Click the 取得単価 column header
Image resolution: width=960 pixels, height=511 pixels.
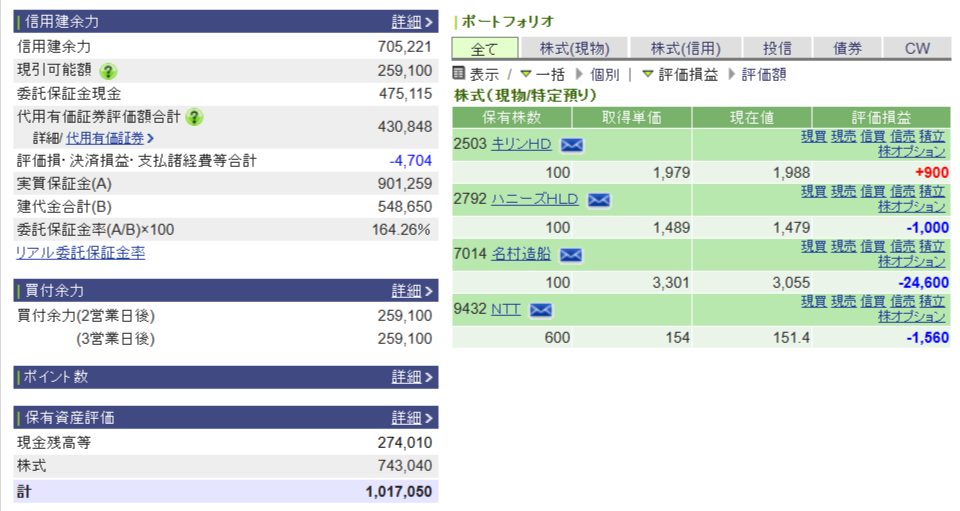pyautogui.click(x=632, y=117)
